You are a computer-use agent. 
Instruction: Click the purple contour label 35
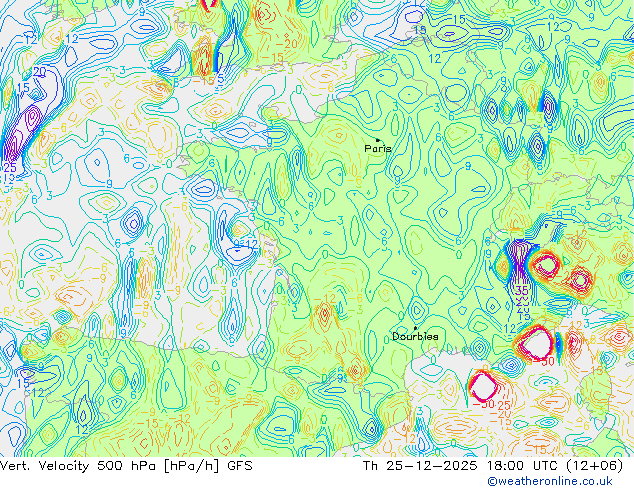pyautogui.click(x=522, y=290)
